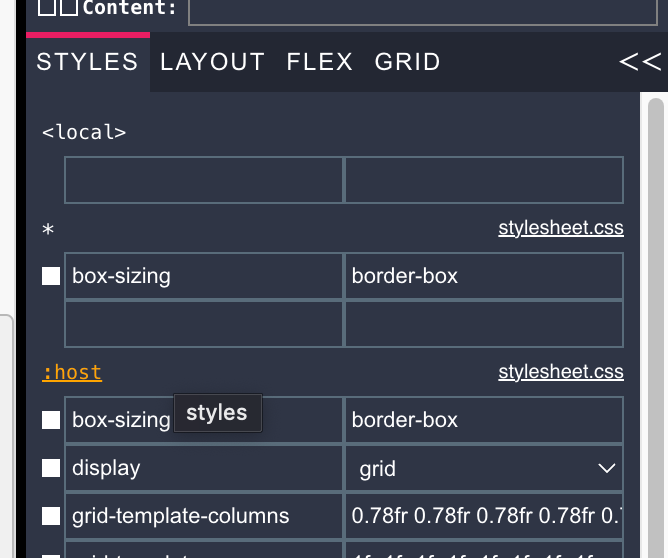Click the border-box value in the * rule

tap(484, 276)
